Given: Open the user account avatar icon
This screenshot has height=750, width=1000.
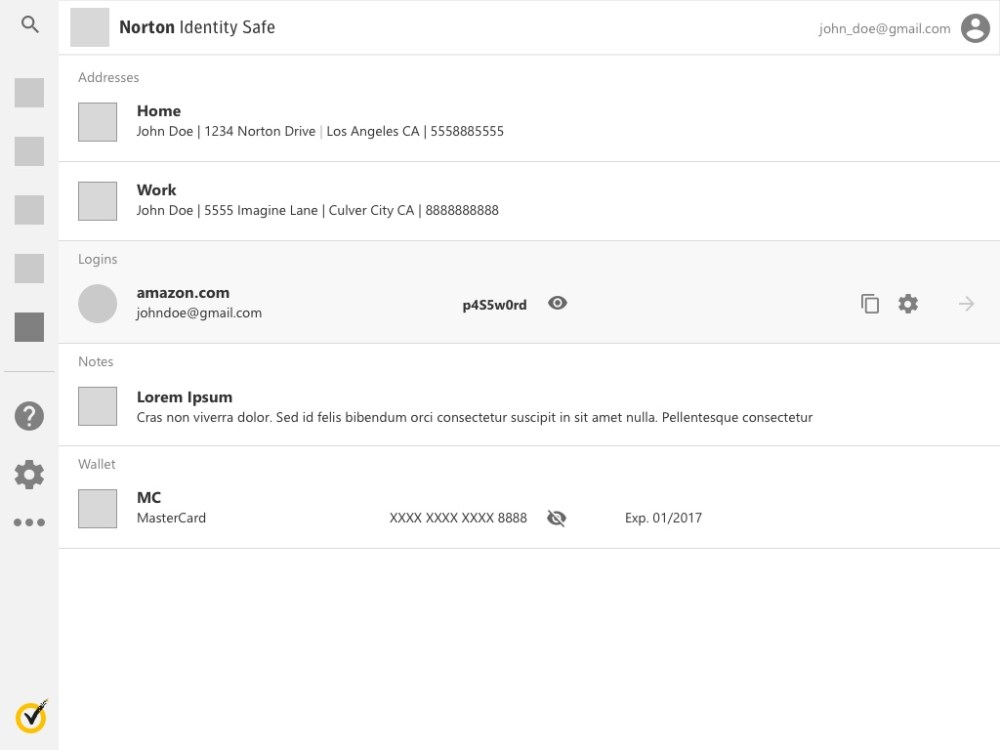Looking at the screenshot, I should click(975, 29).
